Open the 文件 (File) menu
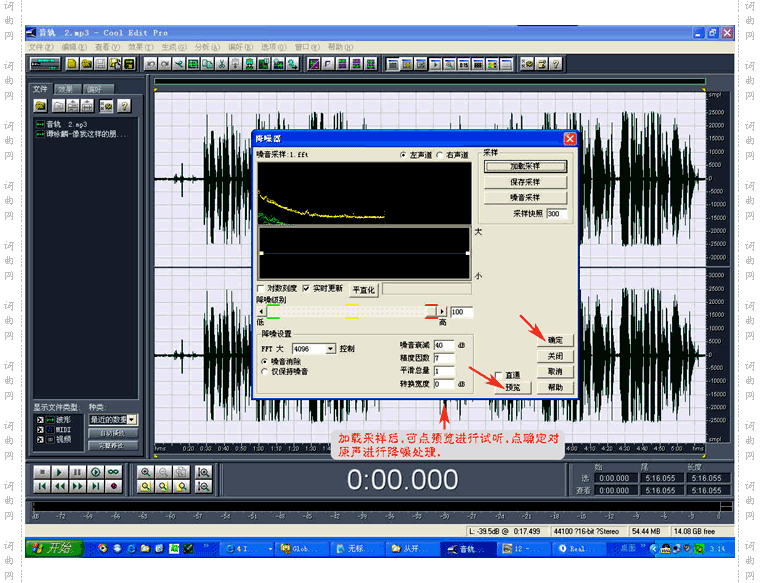The image size is (760, 583). (x=41, y=47)
